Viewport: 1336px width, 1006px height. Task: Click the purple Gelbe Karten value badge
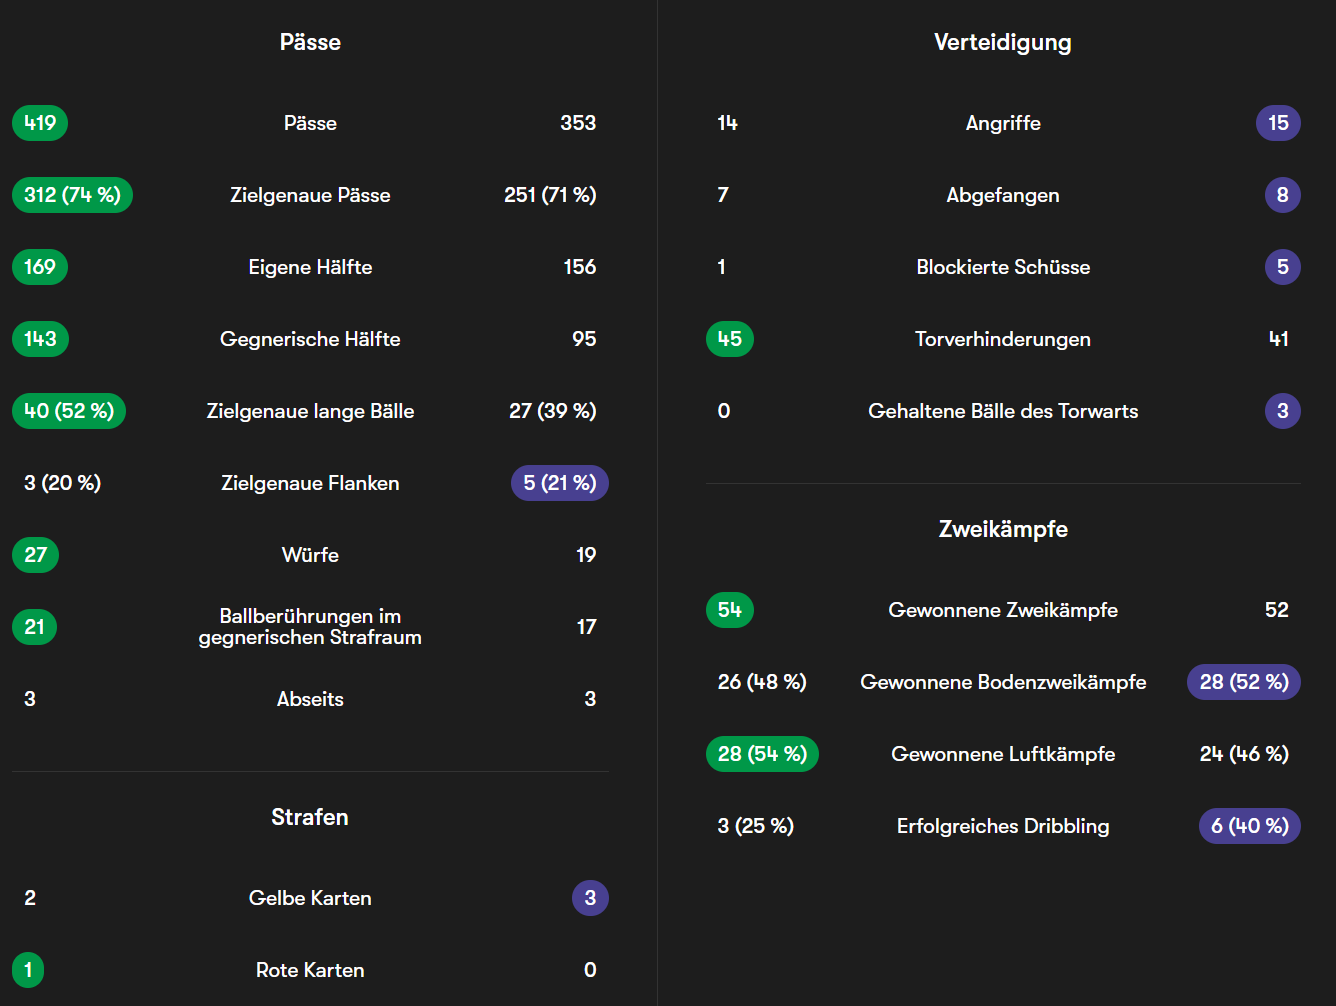tap(590, 898)
